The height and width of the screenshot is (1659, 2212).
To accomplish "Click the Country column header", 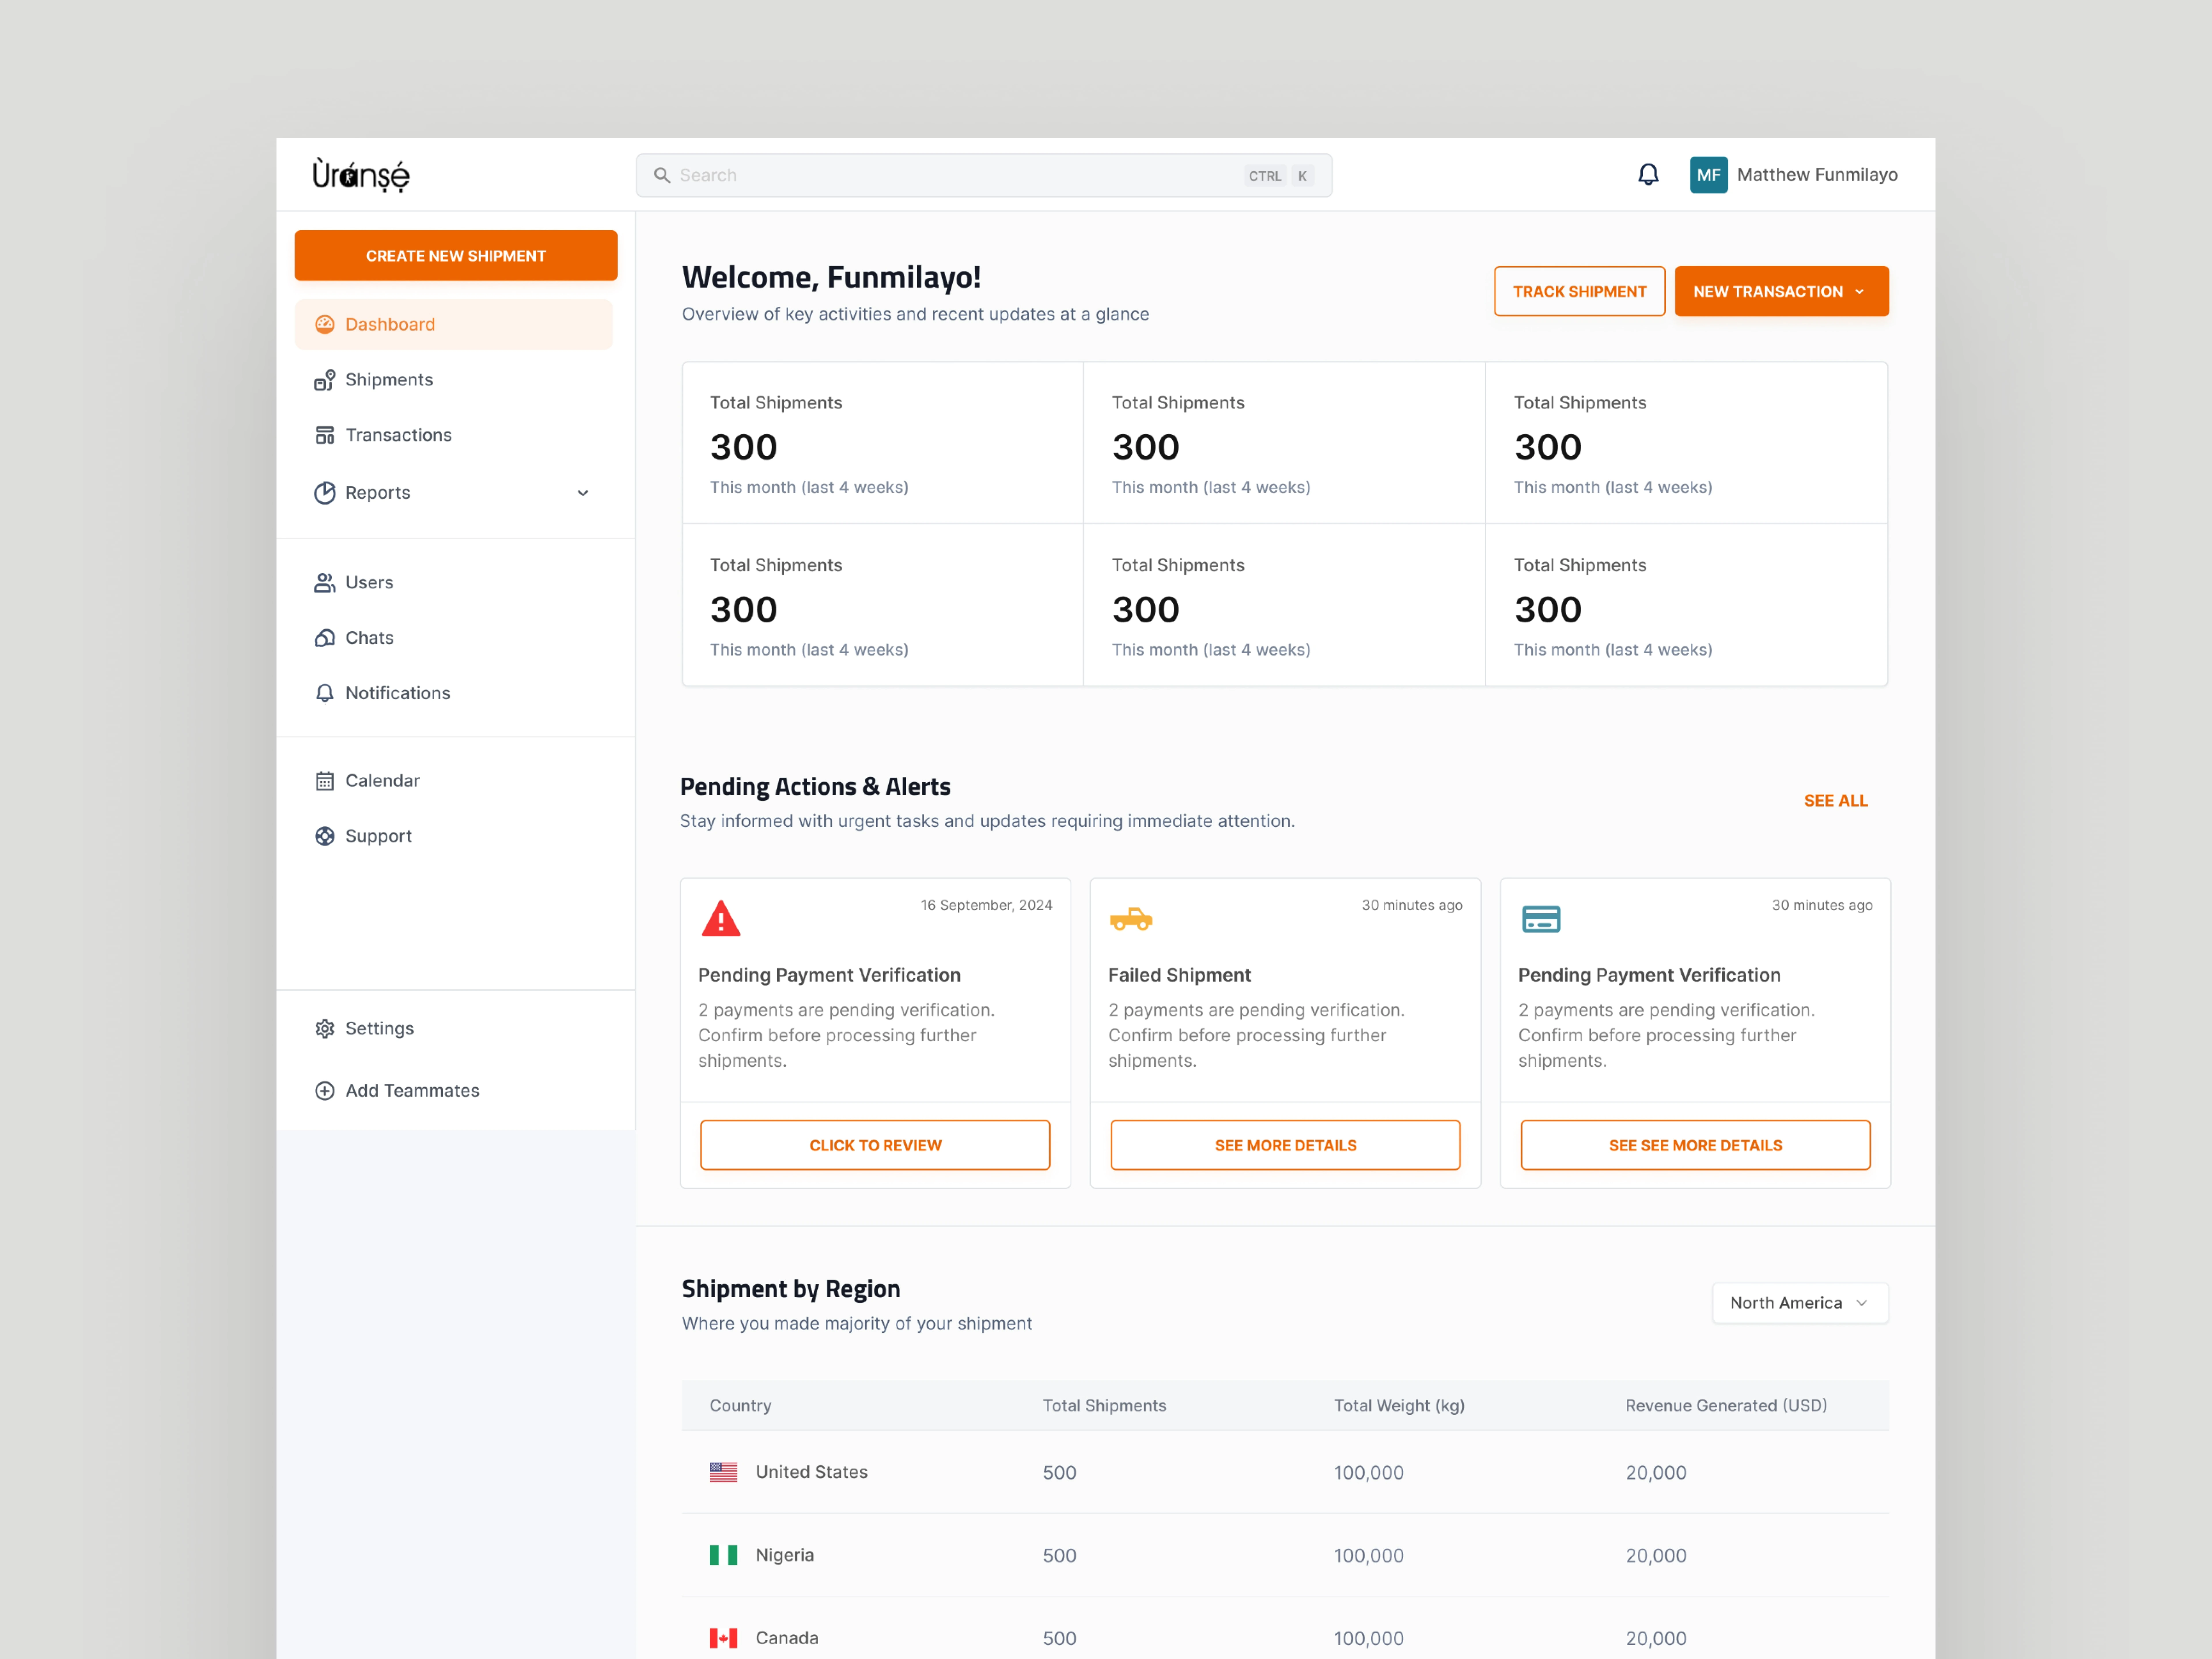I will (740, 1406).
